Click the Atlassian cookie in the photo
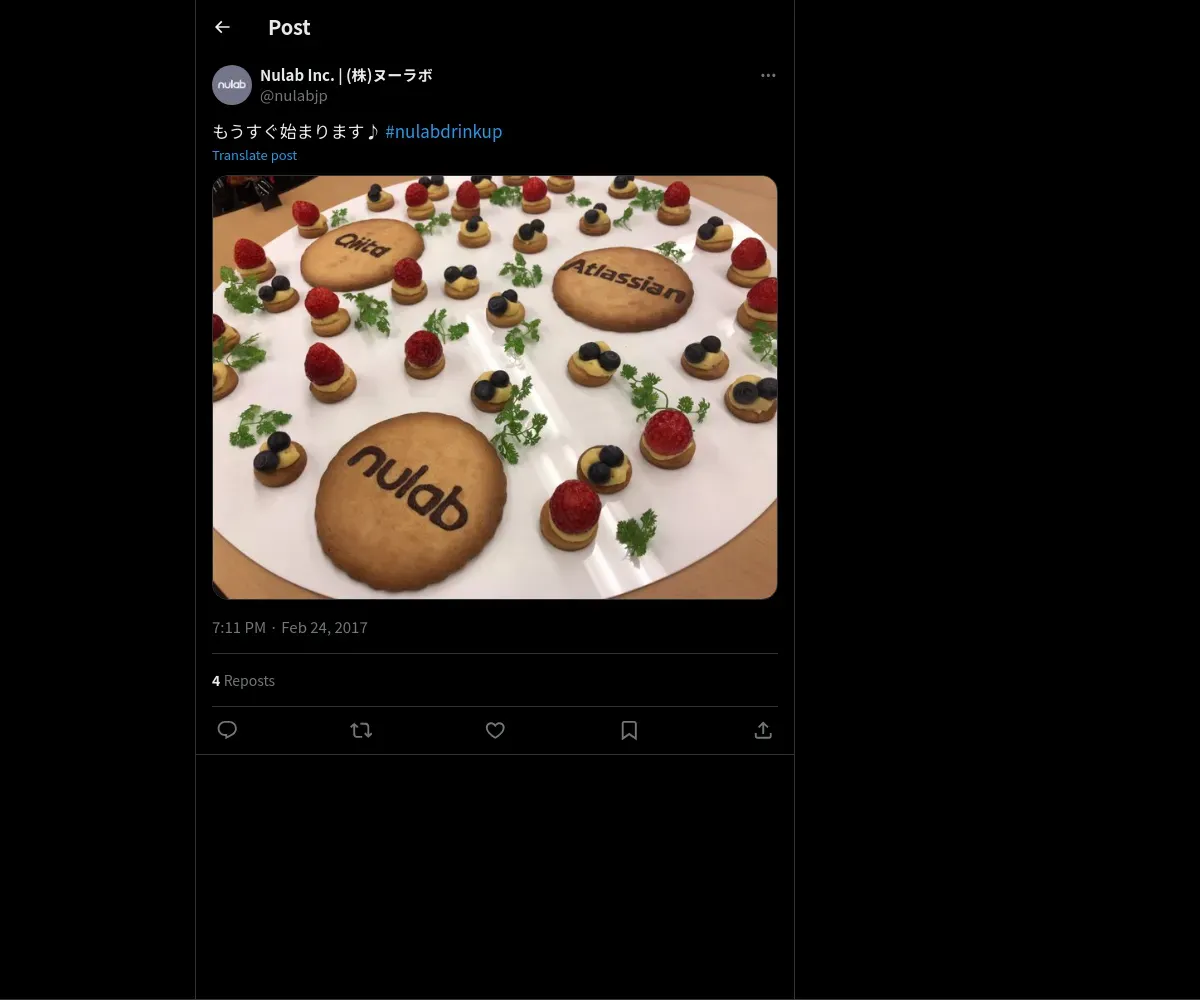This screenshot has height=1000, width=1200. (622, 287)
